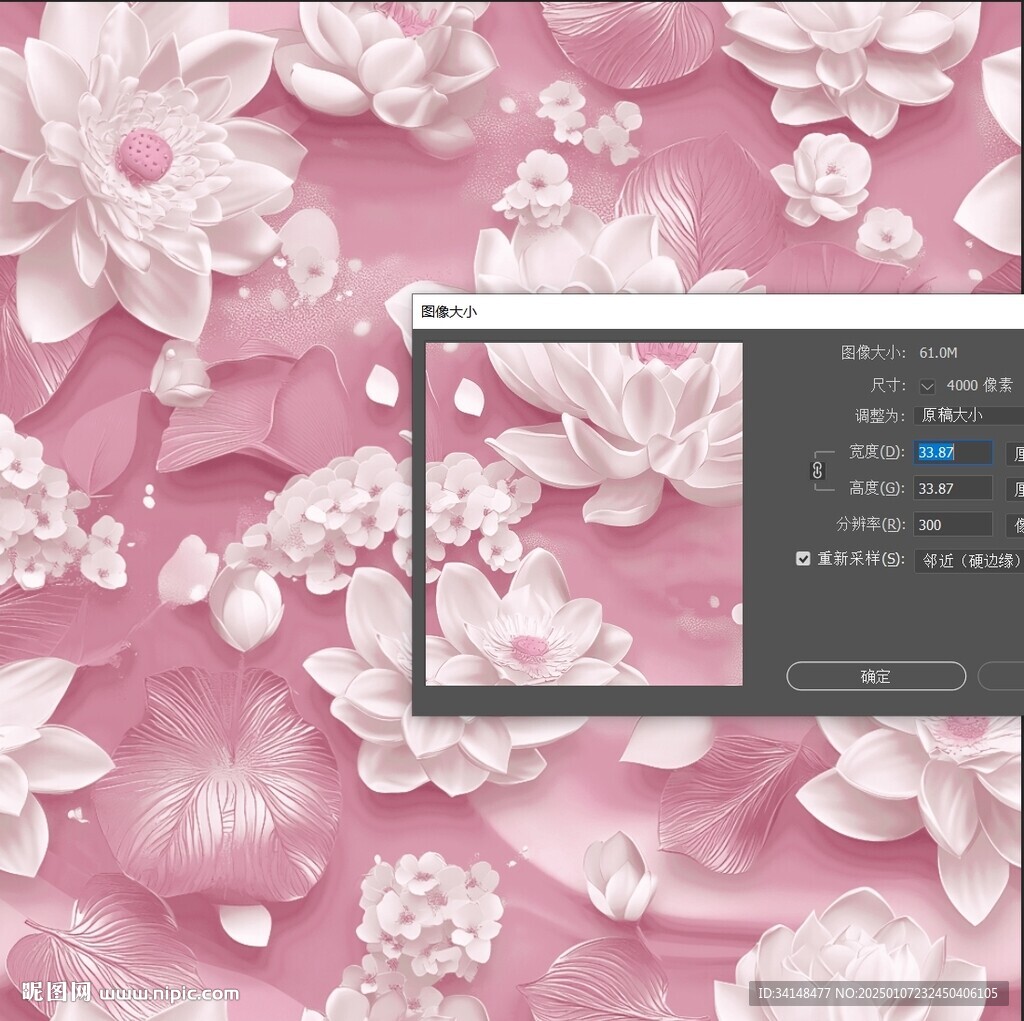Click the 4000 像素 dimensions value
1024x1021 pixels.
click(980, 385)
